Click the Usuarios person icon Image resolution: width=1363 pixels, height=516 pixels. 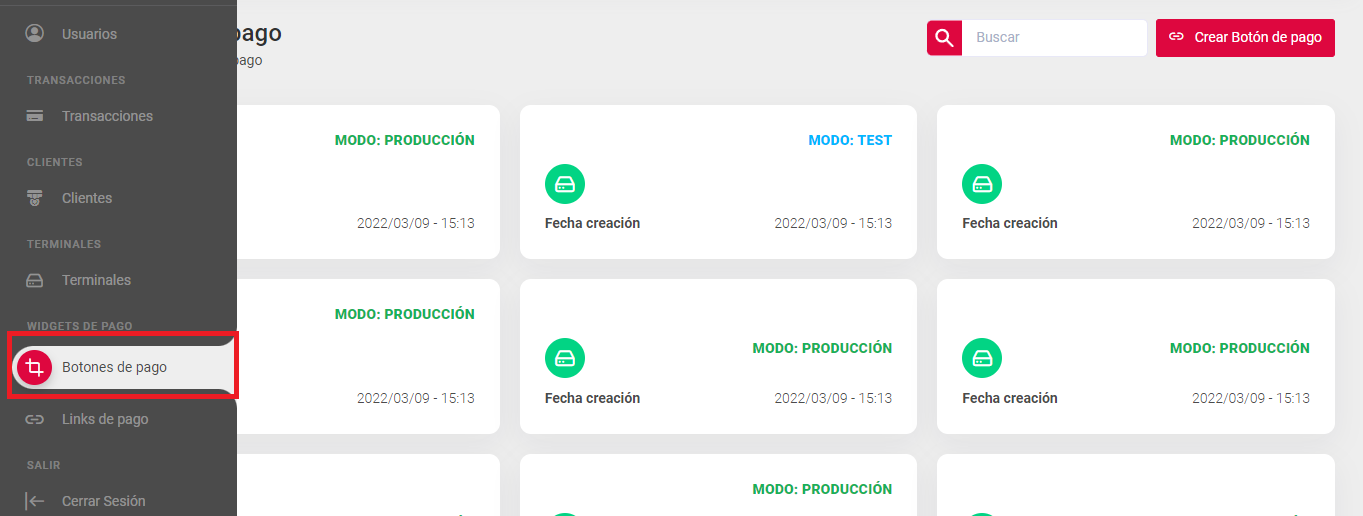click(35, 34)
